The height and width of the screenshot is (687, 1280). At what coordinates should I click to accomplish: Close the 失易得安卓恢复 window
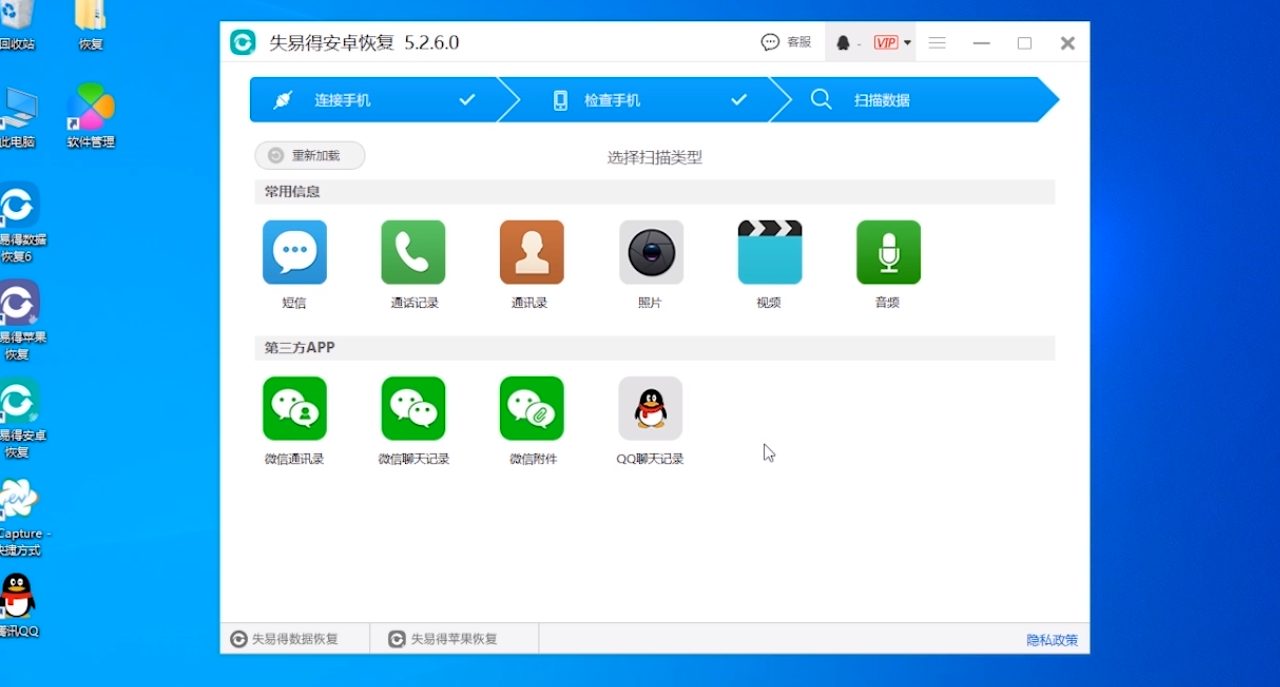(1068, 43)
